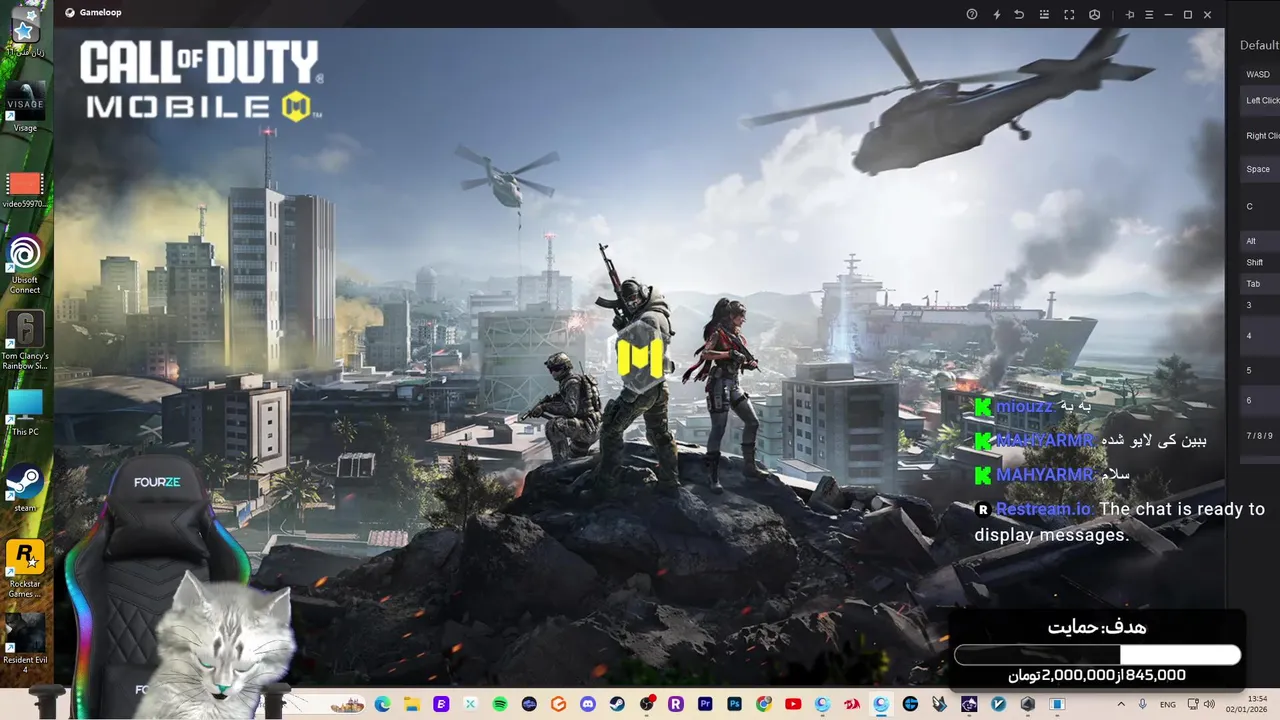Open the key mapping grid icon
Screen dimensions: 1280x720
(x=1044, y=14)
